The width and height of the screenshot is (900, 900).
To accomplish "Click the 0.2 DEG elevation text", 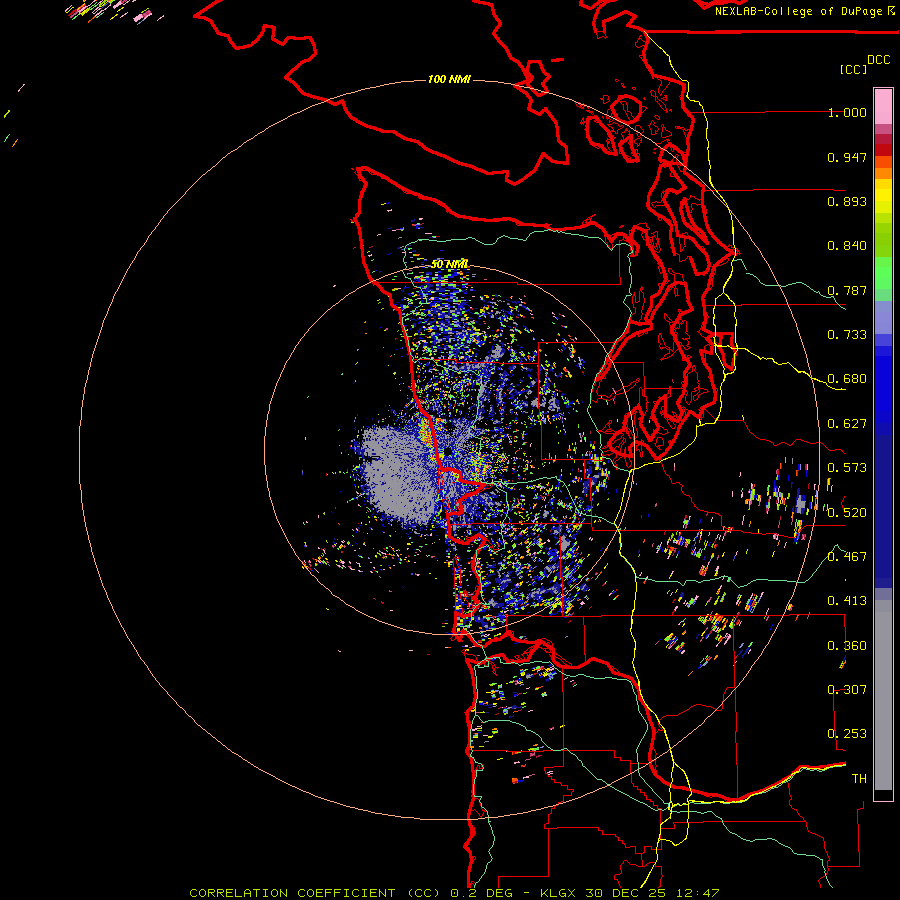I will [482, 893].
